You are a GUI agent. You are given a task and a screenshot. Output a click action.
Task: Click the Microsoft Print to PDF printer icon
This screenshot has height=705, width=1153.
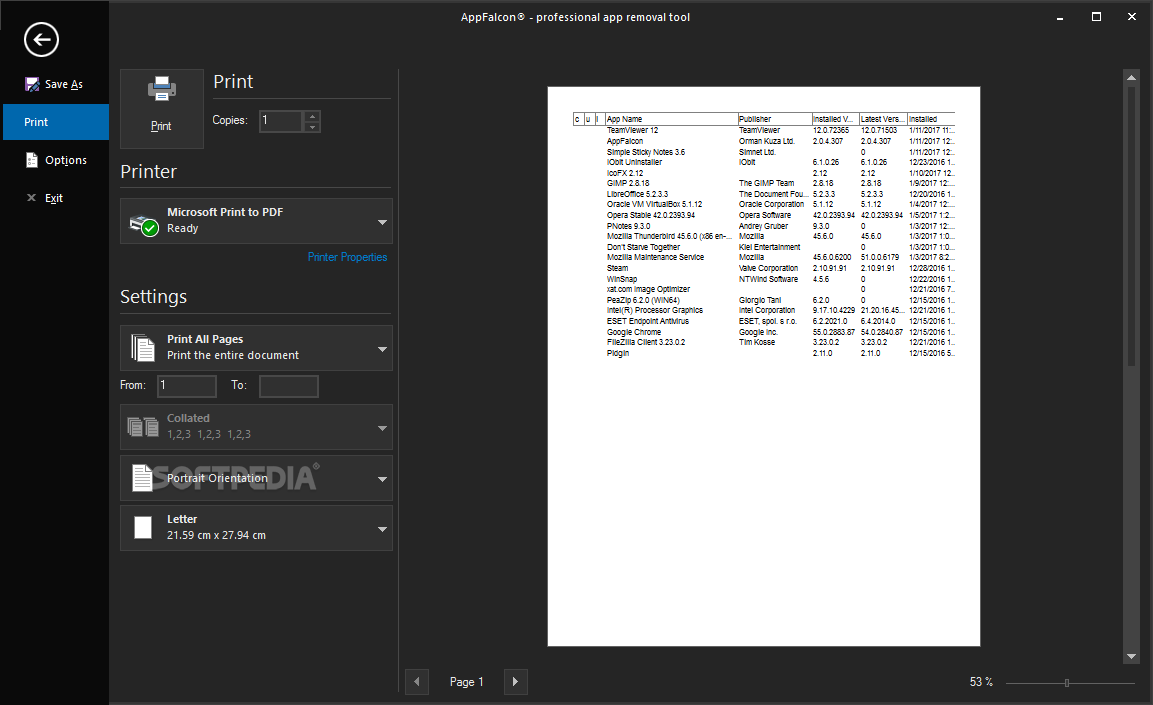click(x=144, y=225)
